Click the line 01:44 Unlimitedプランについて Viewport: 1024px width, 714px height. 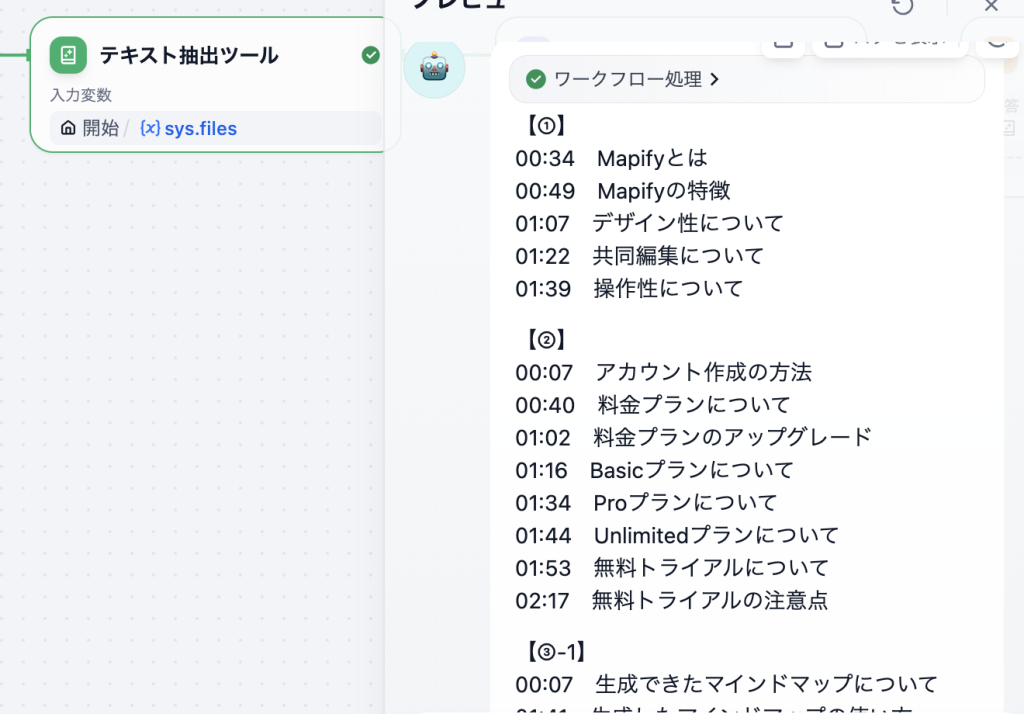[677, 536]
